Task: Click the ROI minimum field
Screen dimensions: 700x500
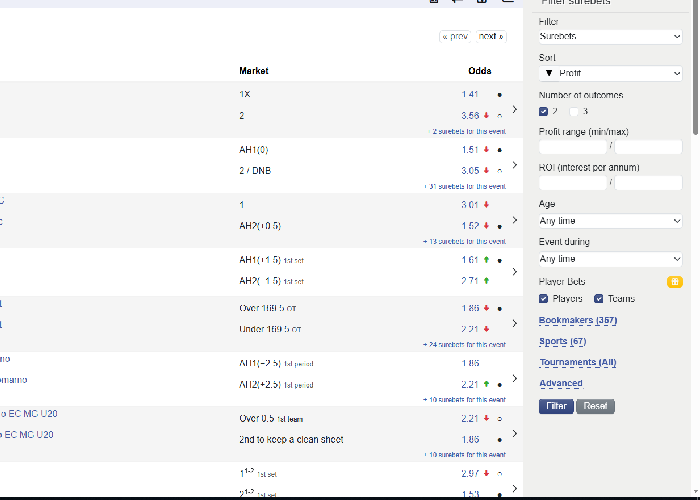Action: (573, 183)
